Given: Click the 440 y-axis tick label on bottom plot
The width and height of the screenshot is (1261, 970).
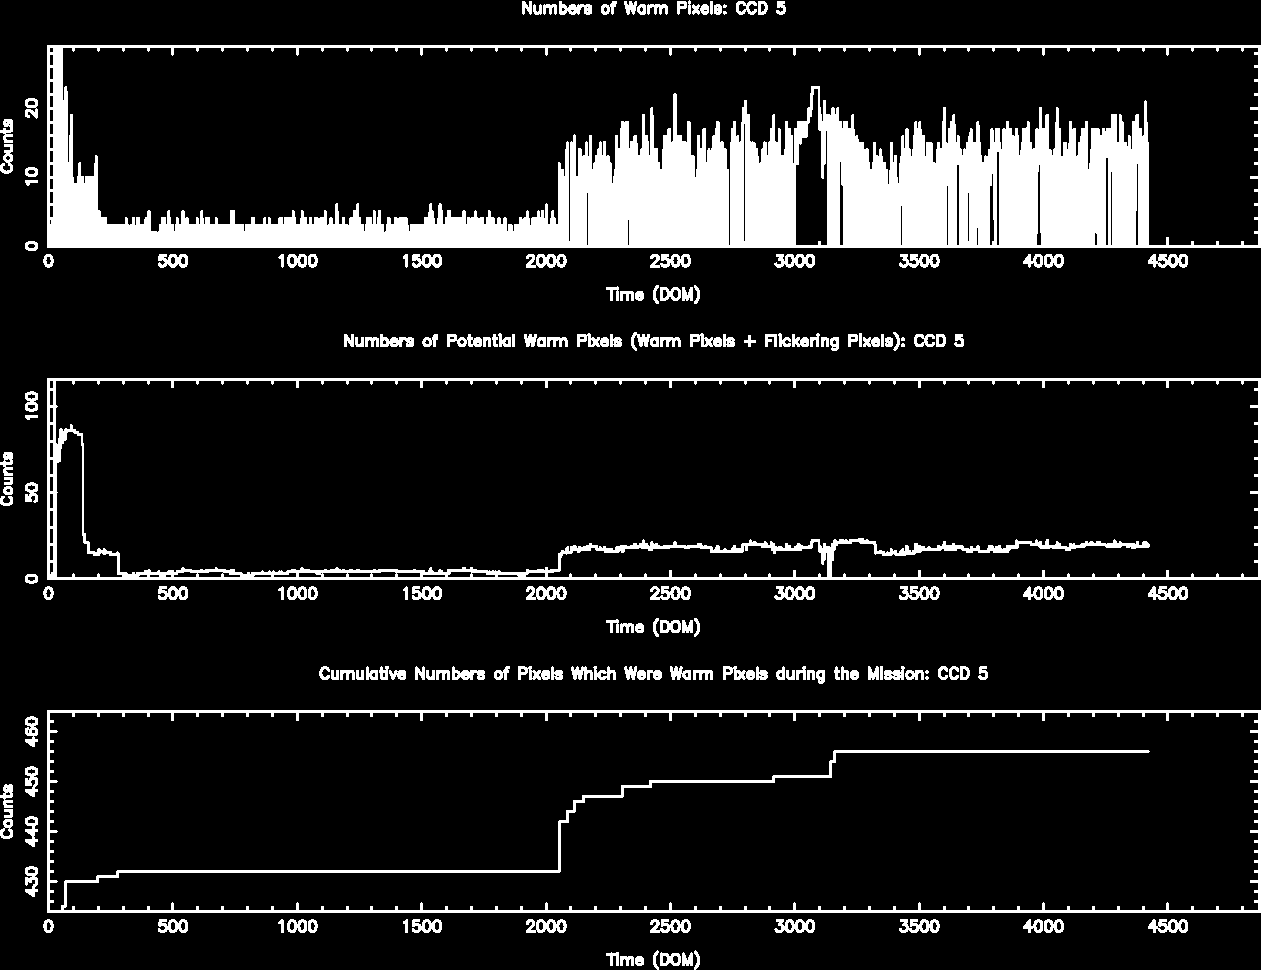Looking at the screenshot, I should coord(31,831).
